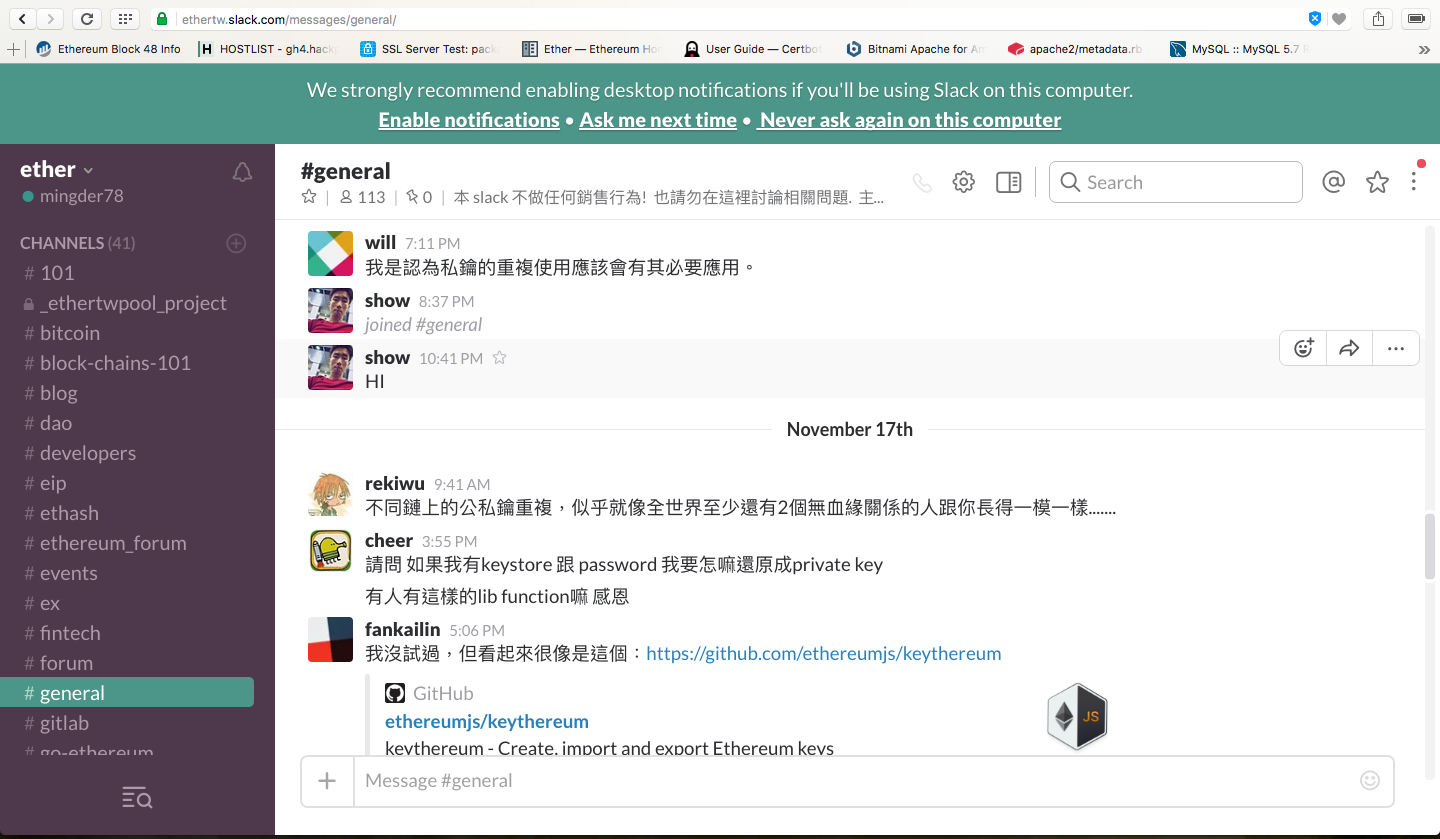Click username fankailin
Image resolution: width=1440 pixels, height=839 pixels.
[x=403, y=629]
